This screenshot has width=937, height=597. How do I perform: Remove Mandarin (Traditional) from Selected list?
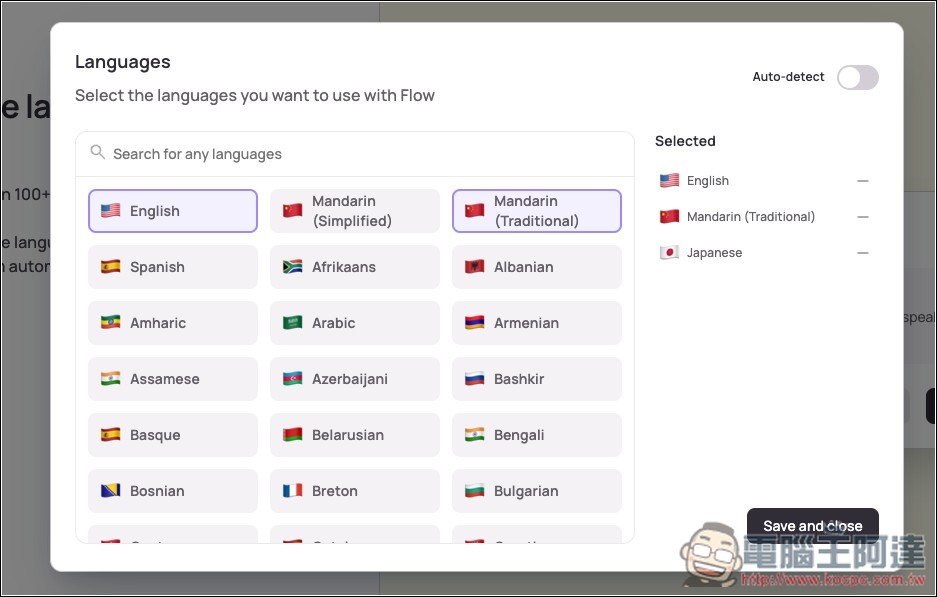[862, 217]
